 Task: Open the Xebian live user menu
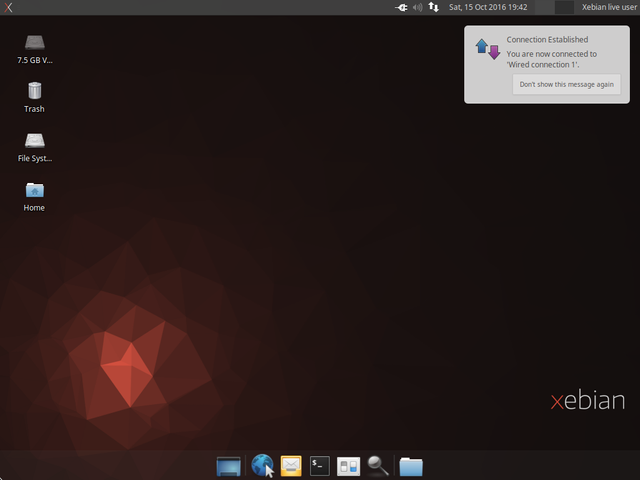[x=609, y=7]
